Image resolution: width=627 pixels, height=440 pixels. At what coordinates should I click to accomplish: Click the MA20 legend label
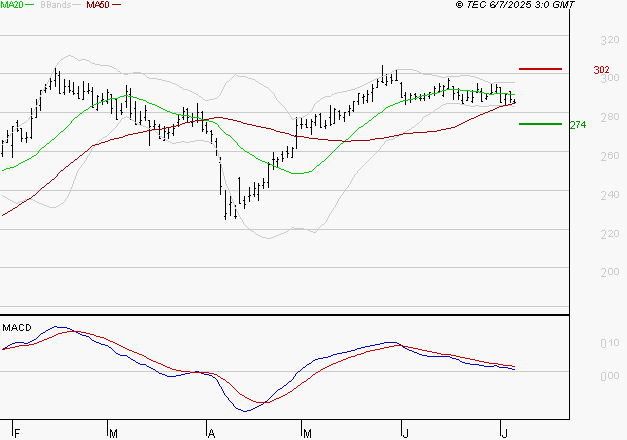pyautogui.click(x=11, y=6)
